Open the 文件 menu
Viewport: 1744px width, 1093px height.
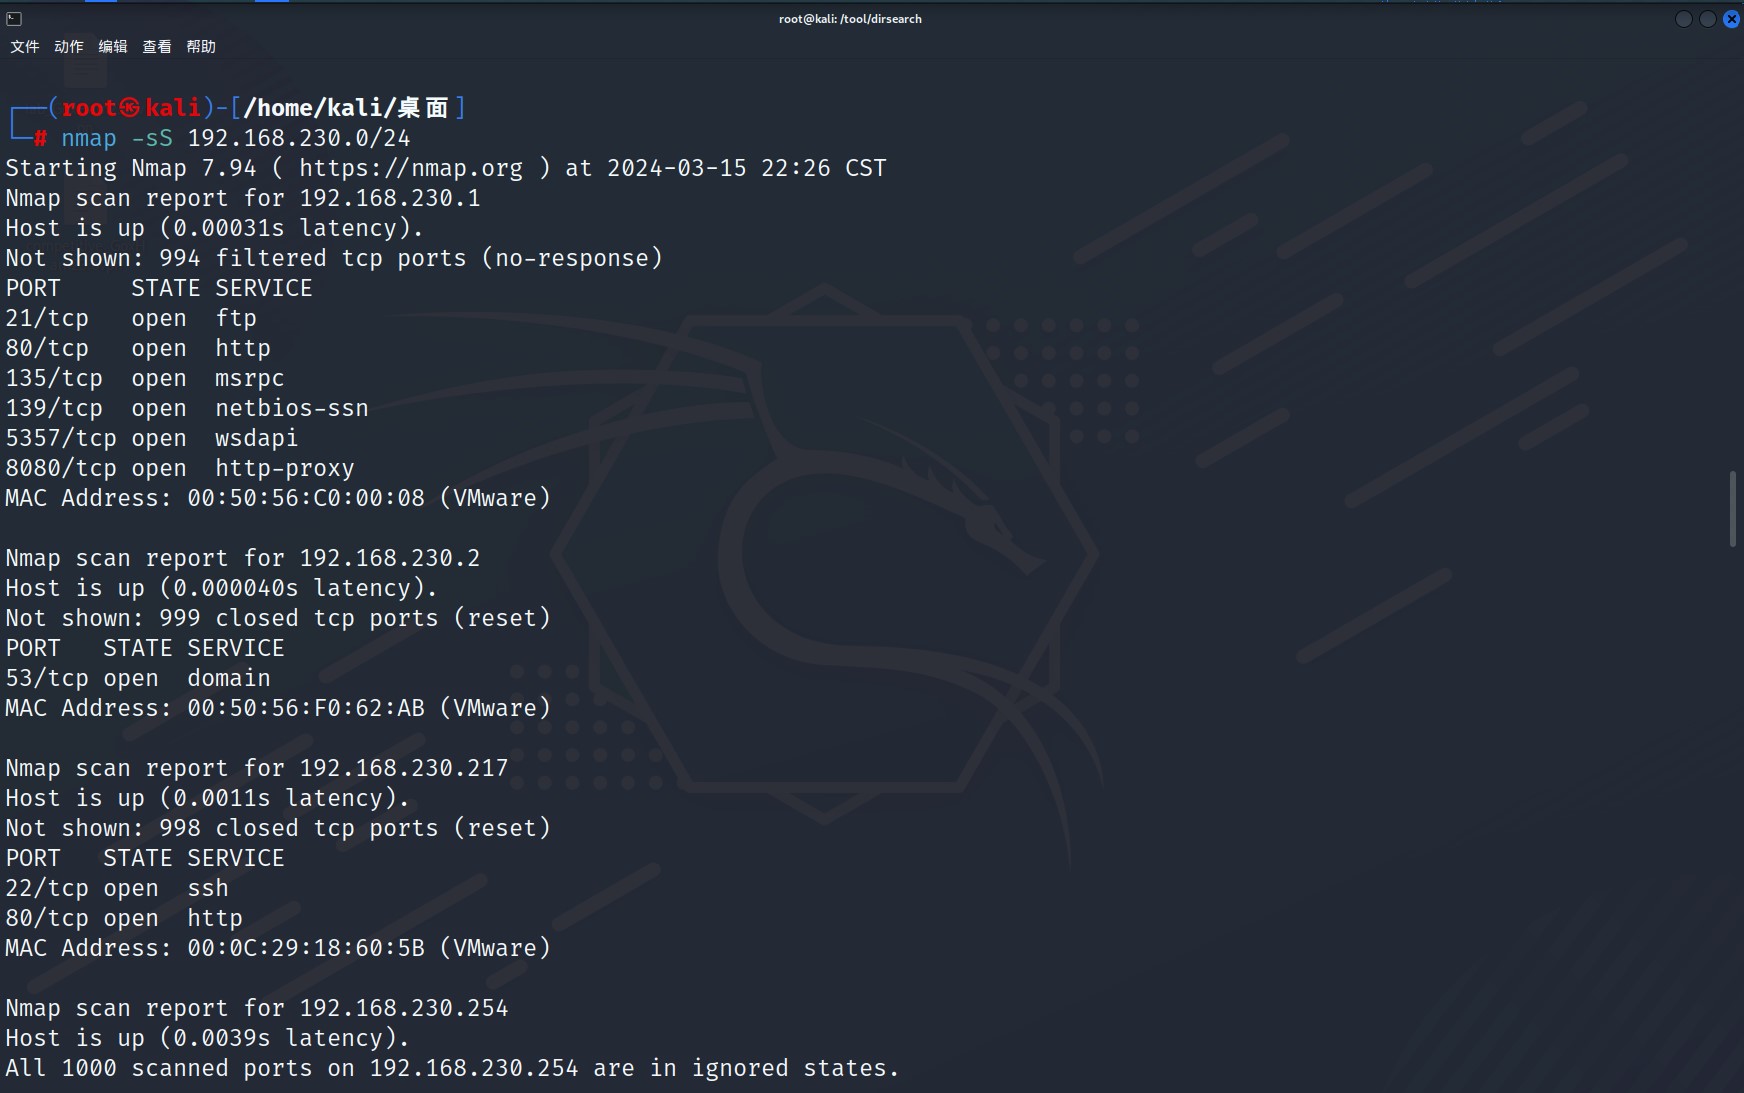tap(25, 46)
